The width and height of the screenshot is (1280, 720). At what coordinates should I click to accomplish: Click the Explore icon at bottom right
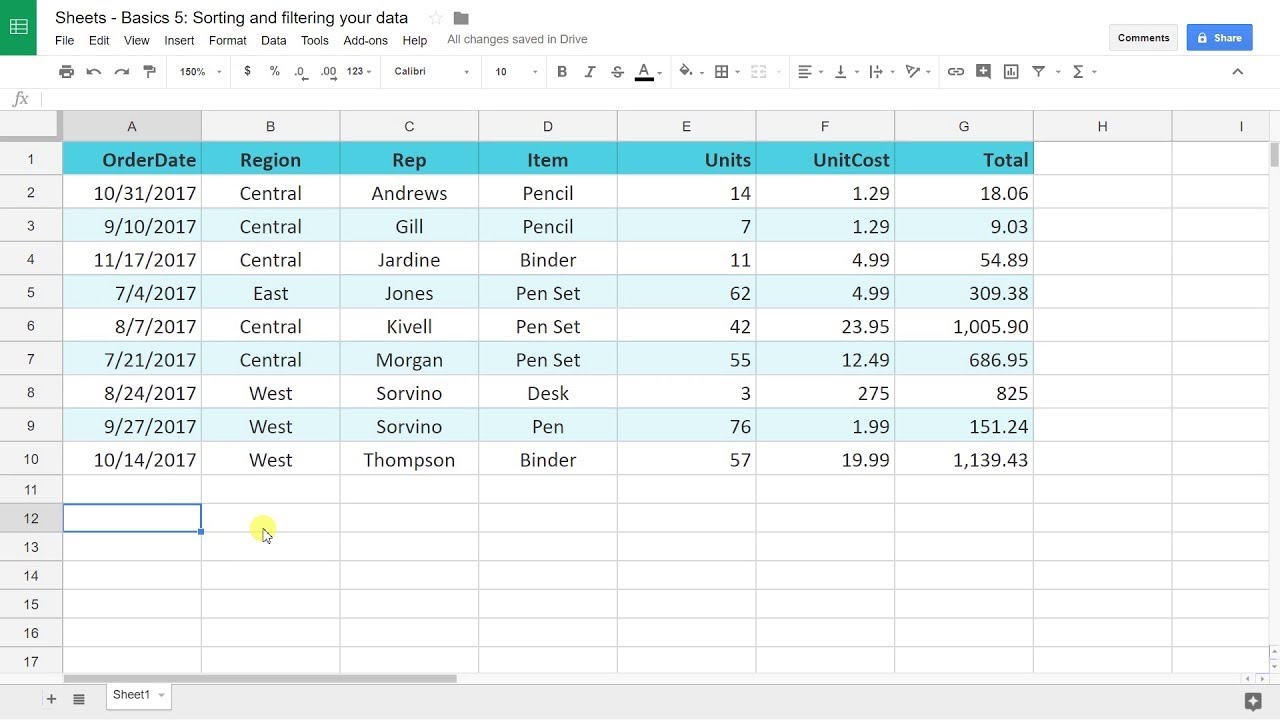1252,700
